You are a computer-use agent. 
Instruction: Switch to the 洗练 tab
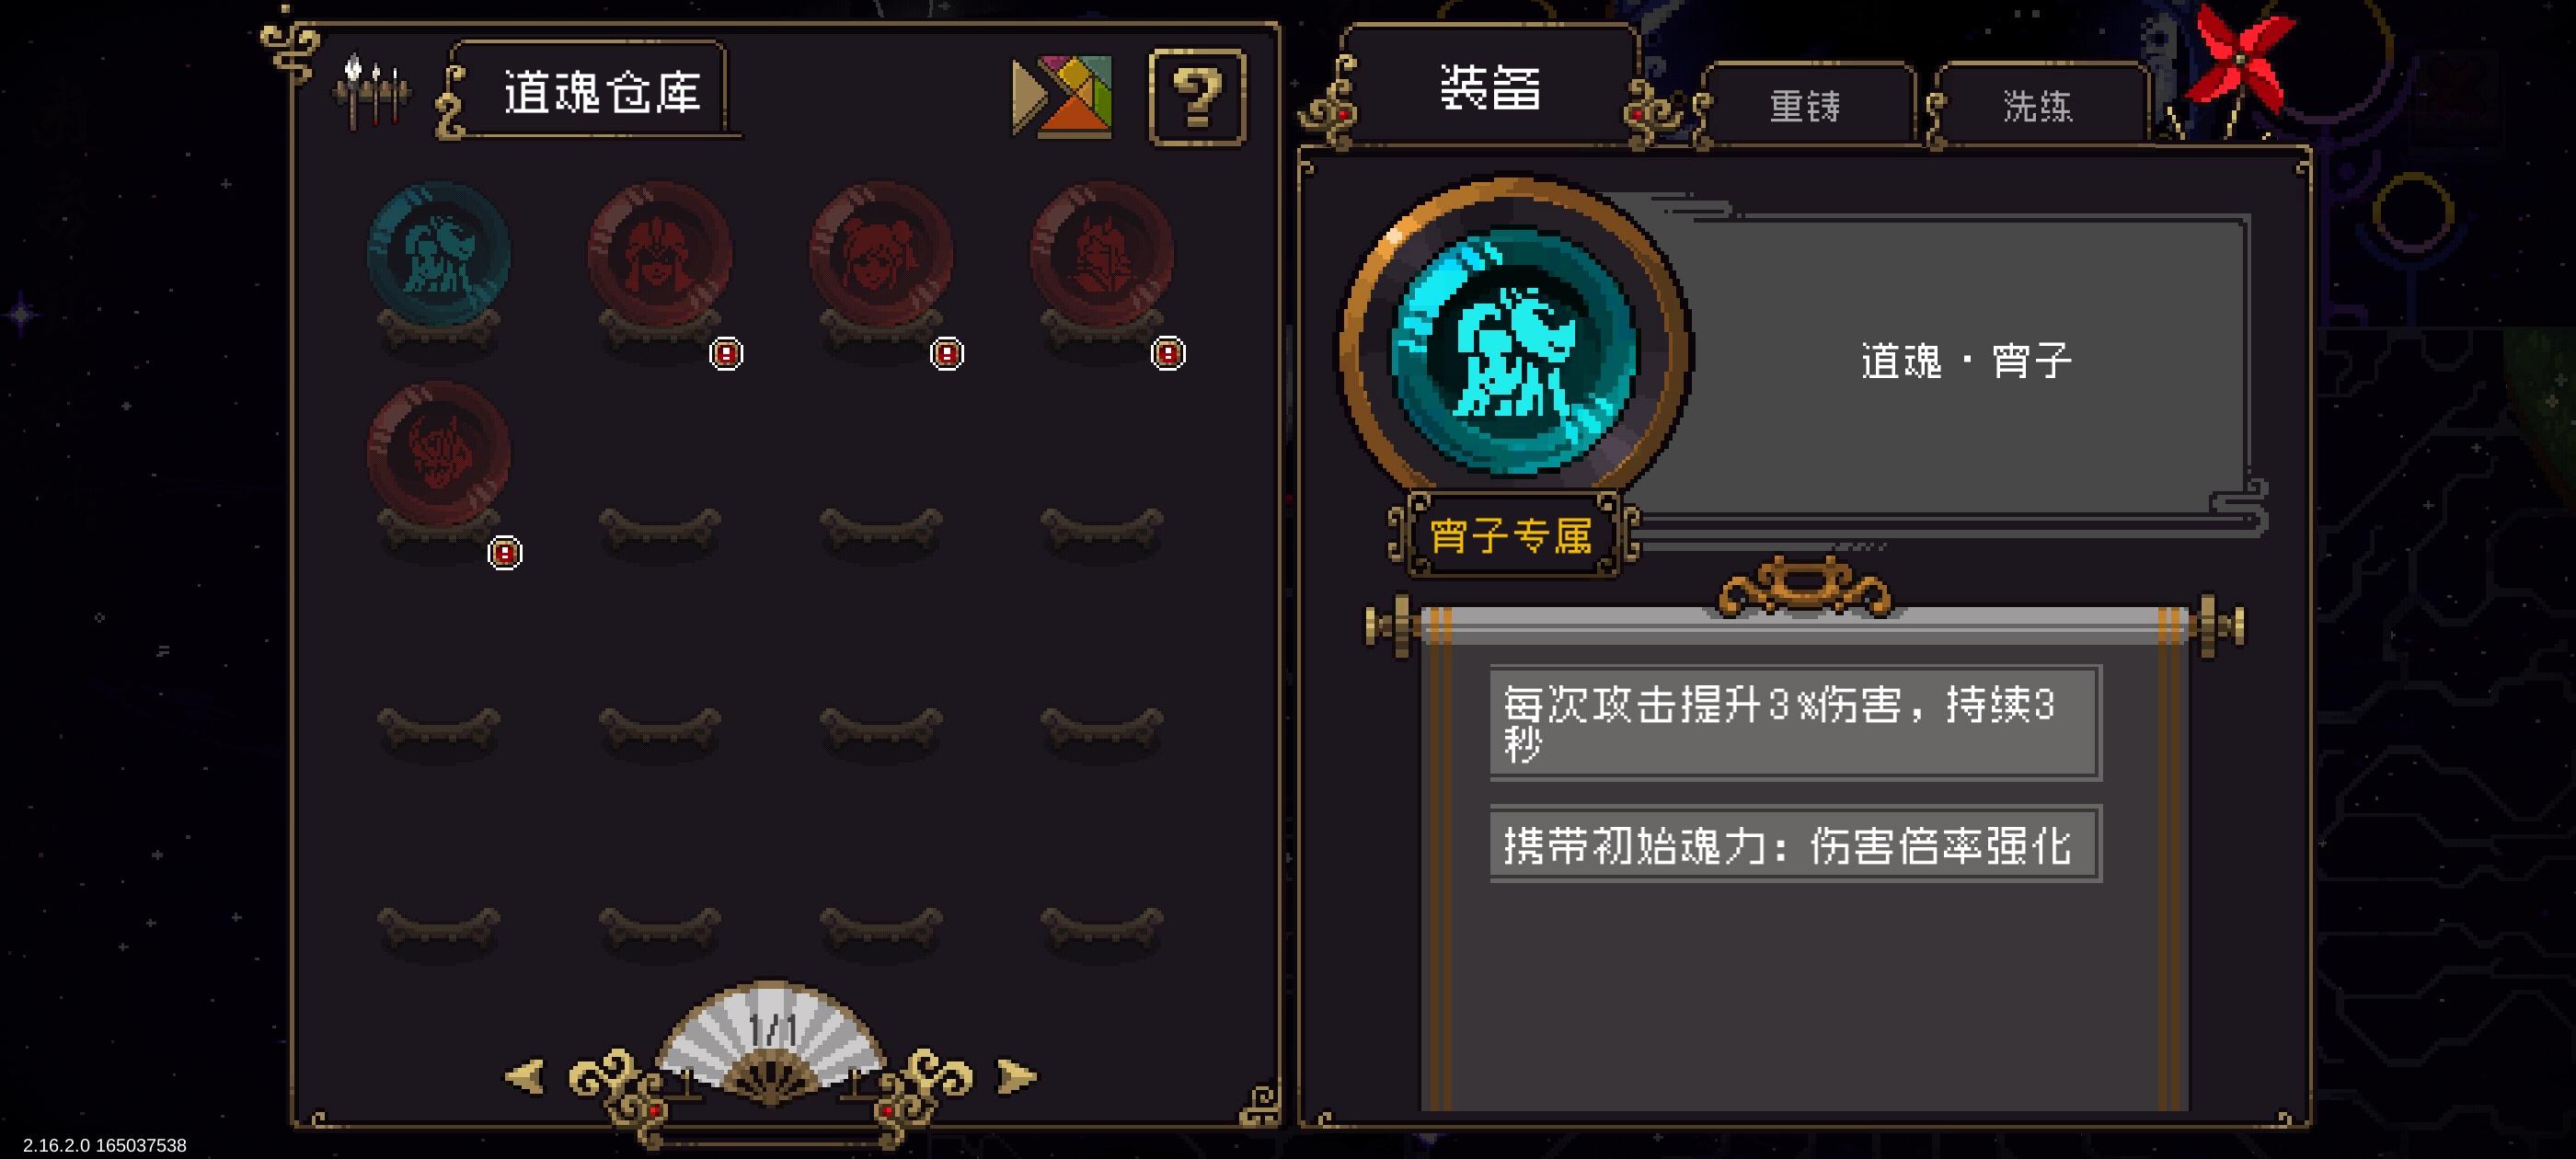point(2038,106)
